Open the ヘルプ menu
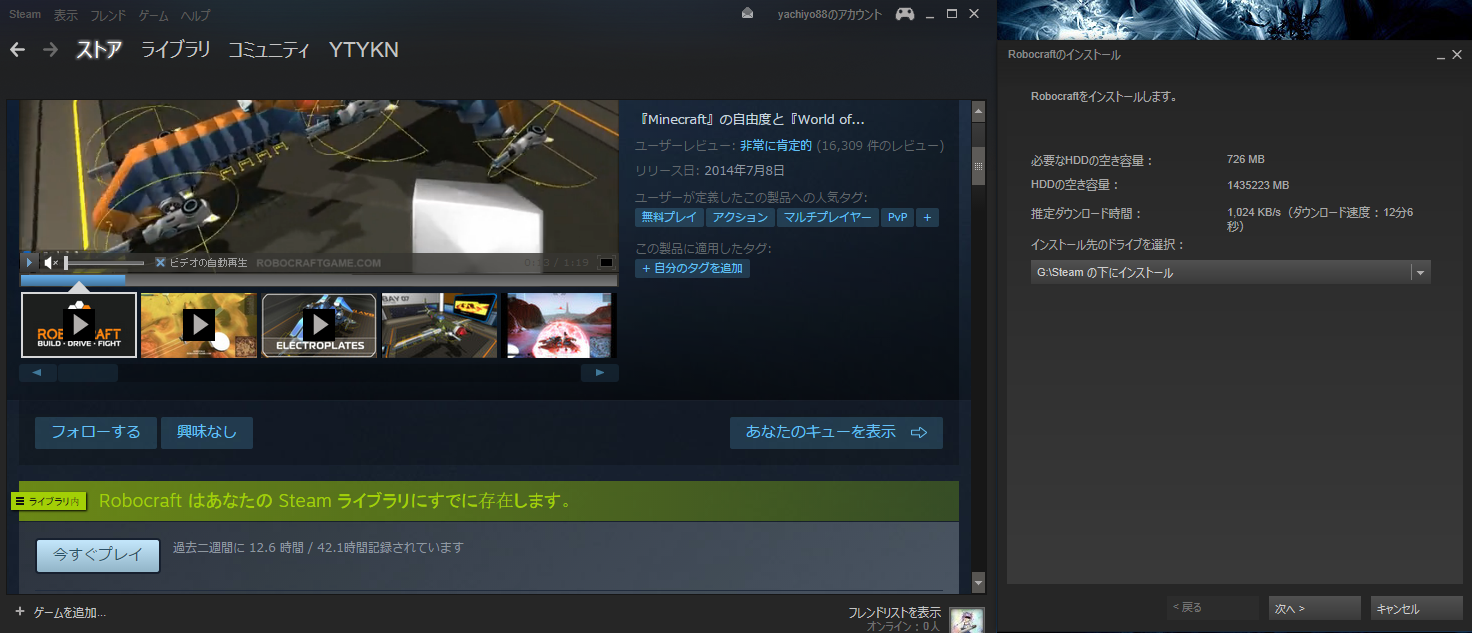Screen dimensions: 1472x633 196,15
